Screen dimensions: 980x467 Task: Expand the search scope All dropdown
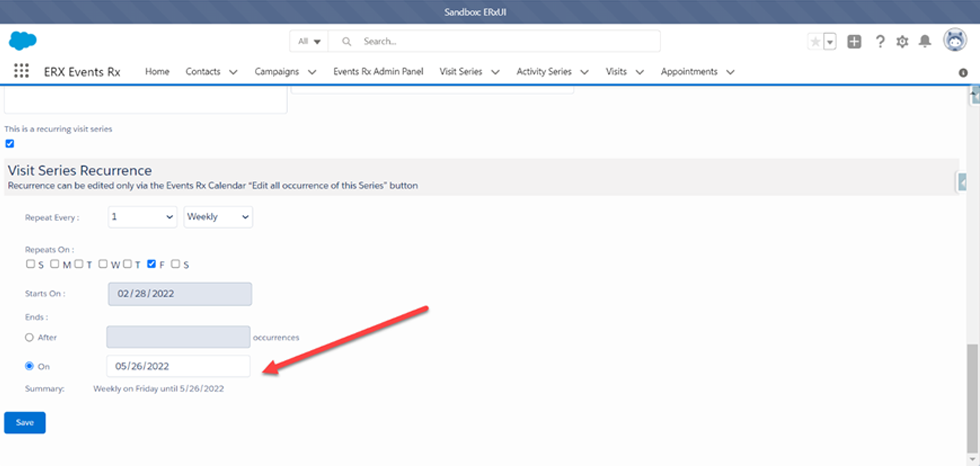[309, 41]
